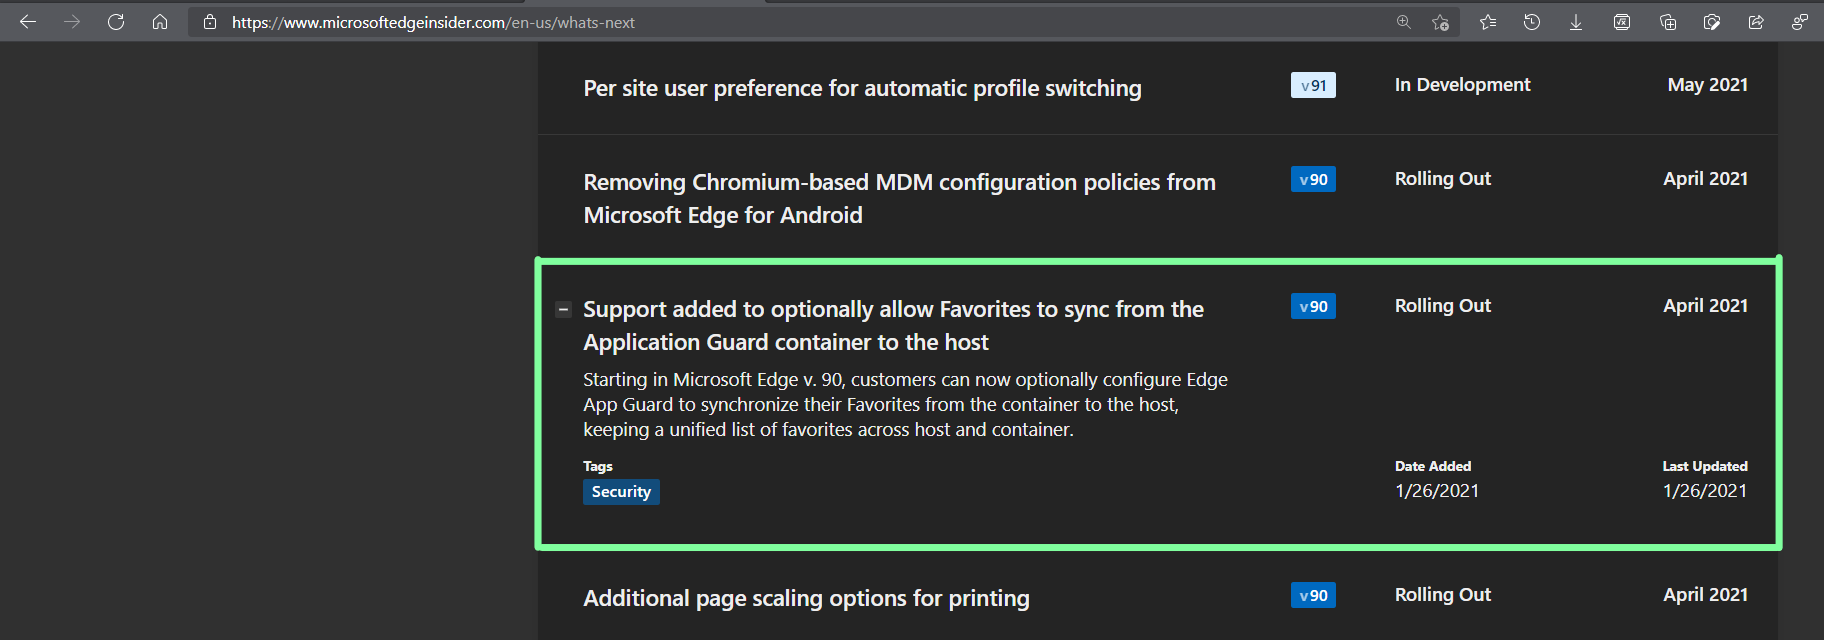Click the v91 version badge
1824x640 pixels.
click(1313, 85)
